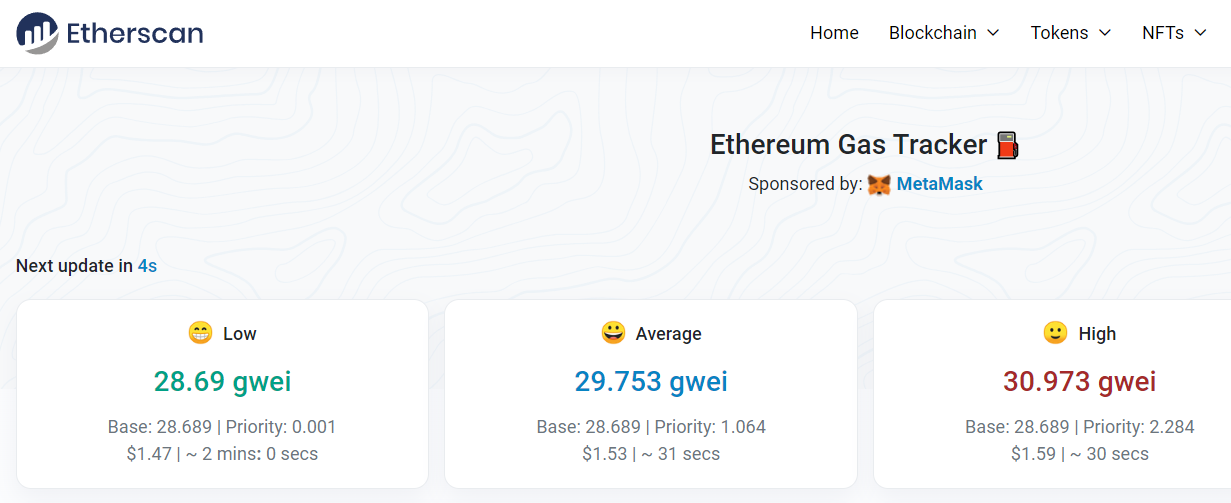Open the Home menu item
This screenshot has width=1231, height=503.
click(834, 33)
